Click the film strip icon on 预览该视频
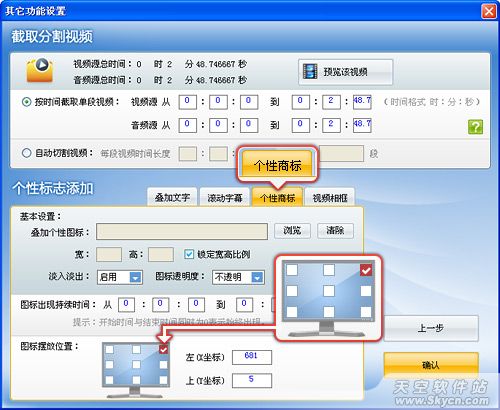500x410 pixels. 310,72
